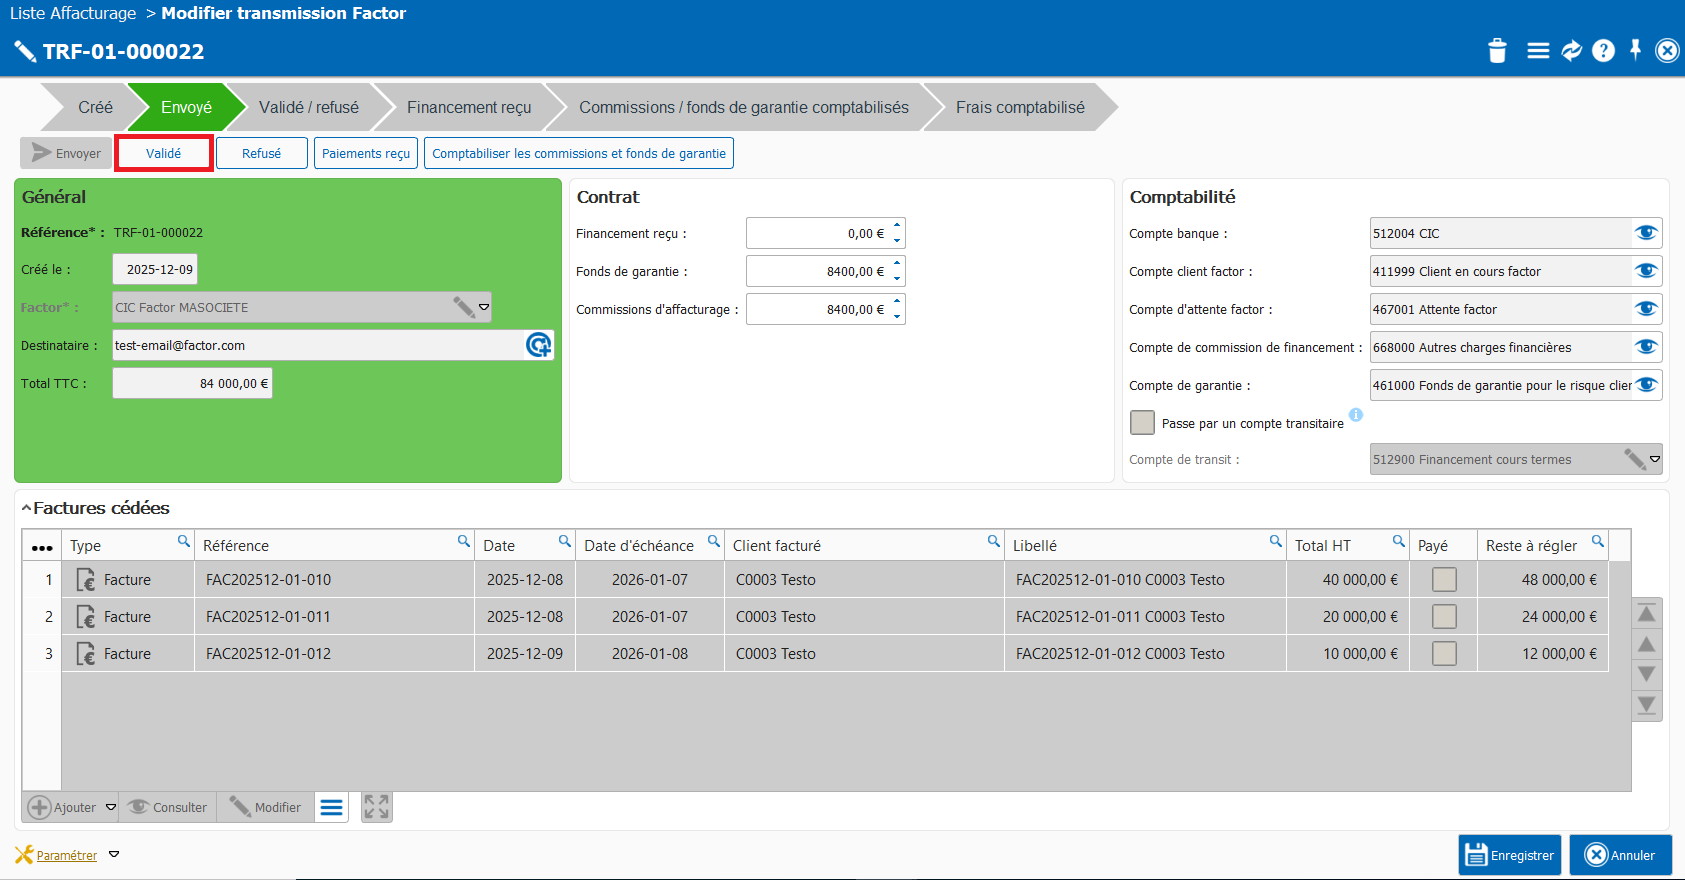Increase Fonds de garantie with up stepper
The height and width of the screenshot is (880, 1685).
pyautogui.click(x=897, y=264)
